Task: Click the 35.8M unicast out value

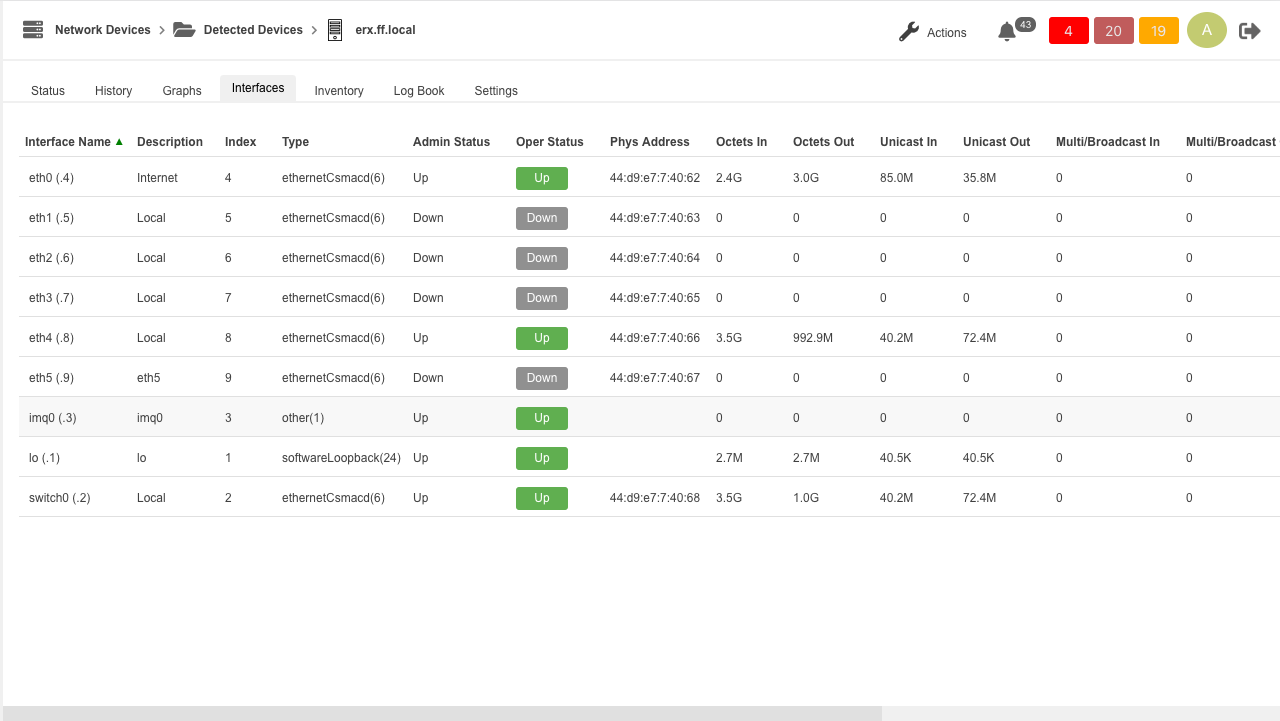Action: (x=980, y=178)
